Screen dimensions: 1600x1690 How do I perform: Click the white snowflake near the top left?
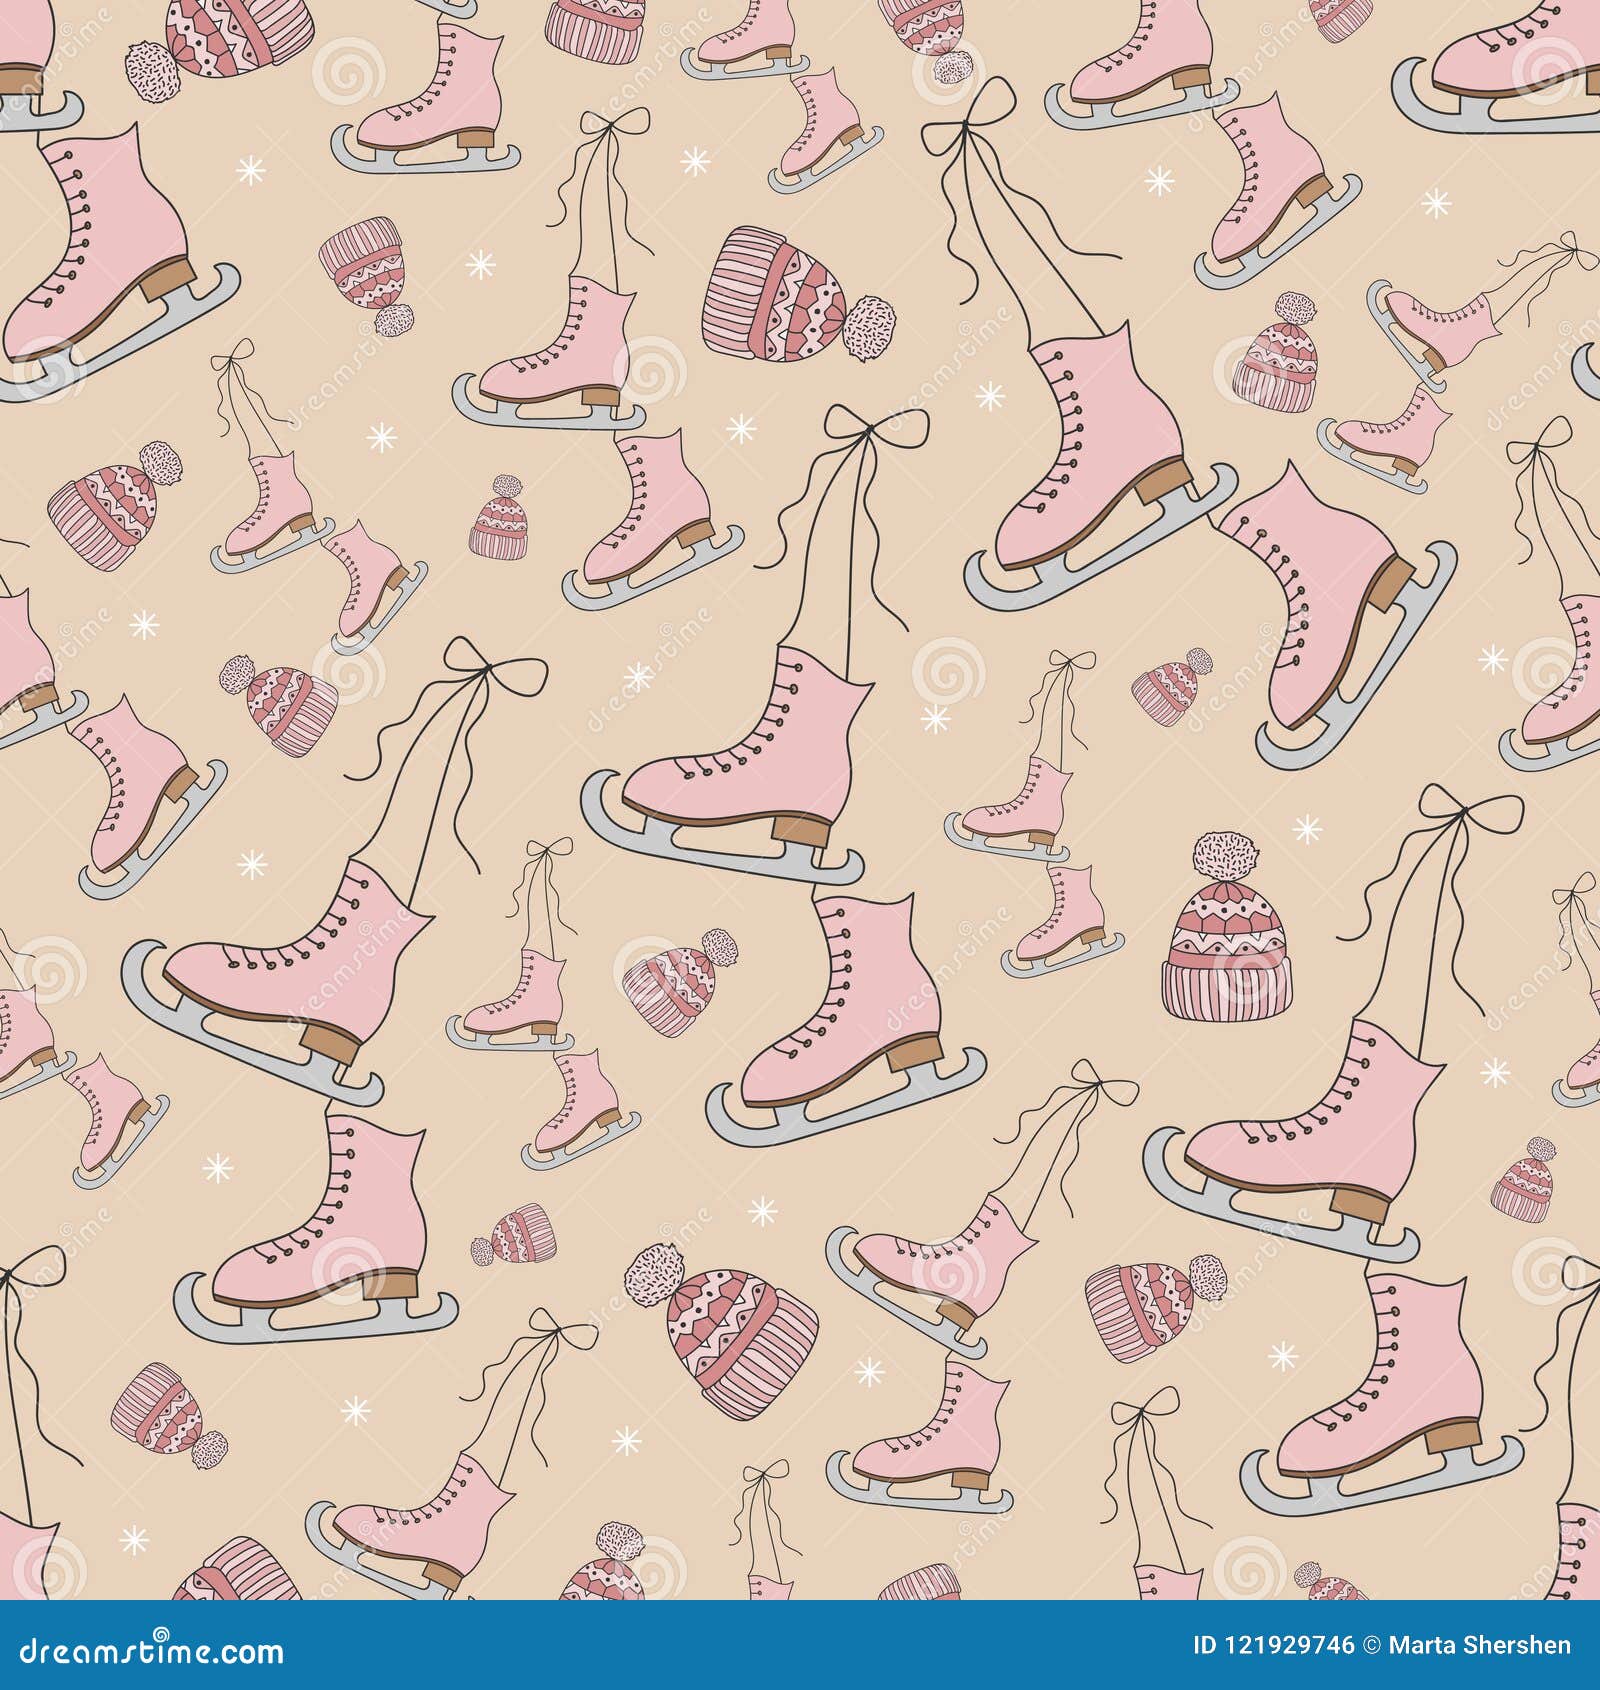click(252, 170)
